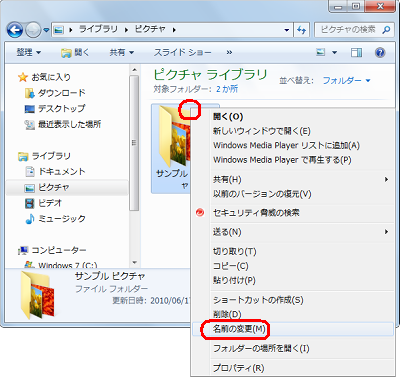The image size is (400, 377).
Task: Click スライド ショー in the toolbar
Action: (x=182, y=52)
